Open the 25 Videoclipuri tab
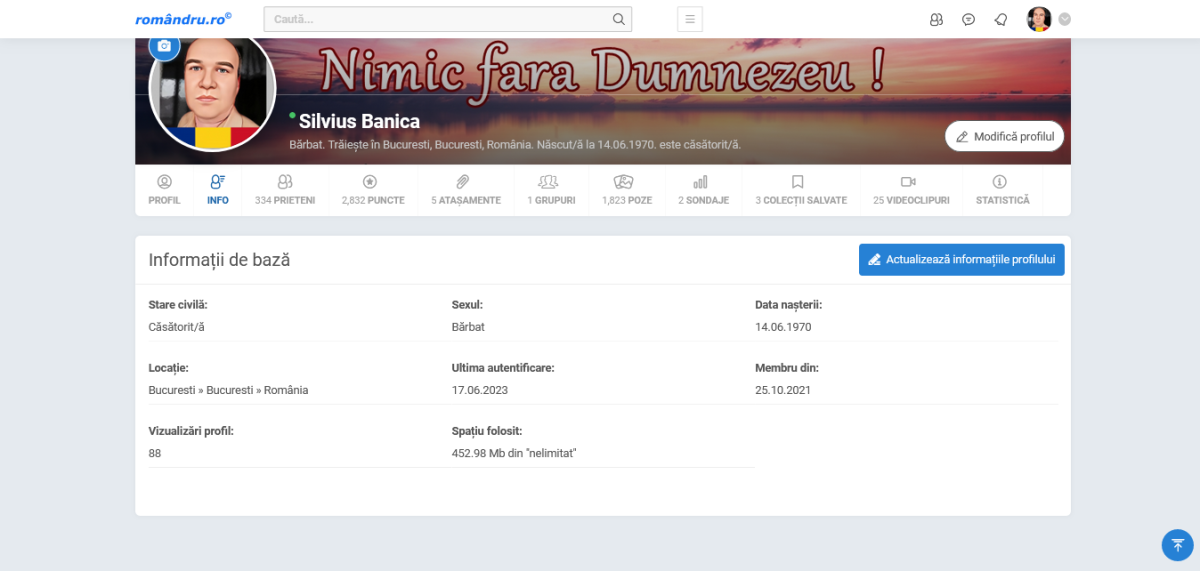 (x=910, y=190)
